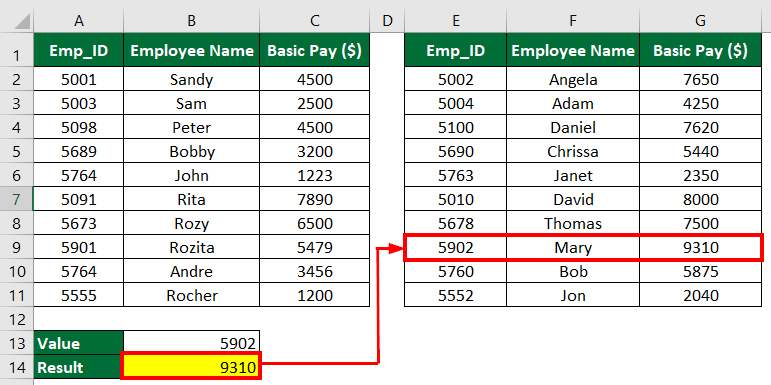Select column F header
The height and width of the screenshot is (385, 771).
pos(573,21)
